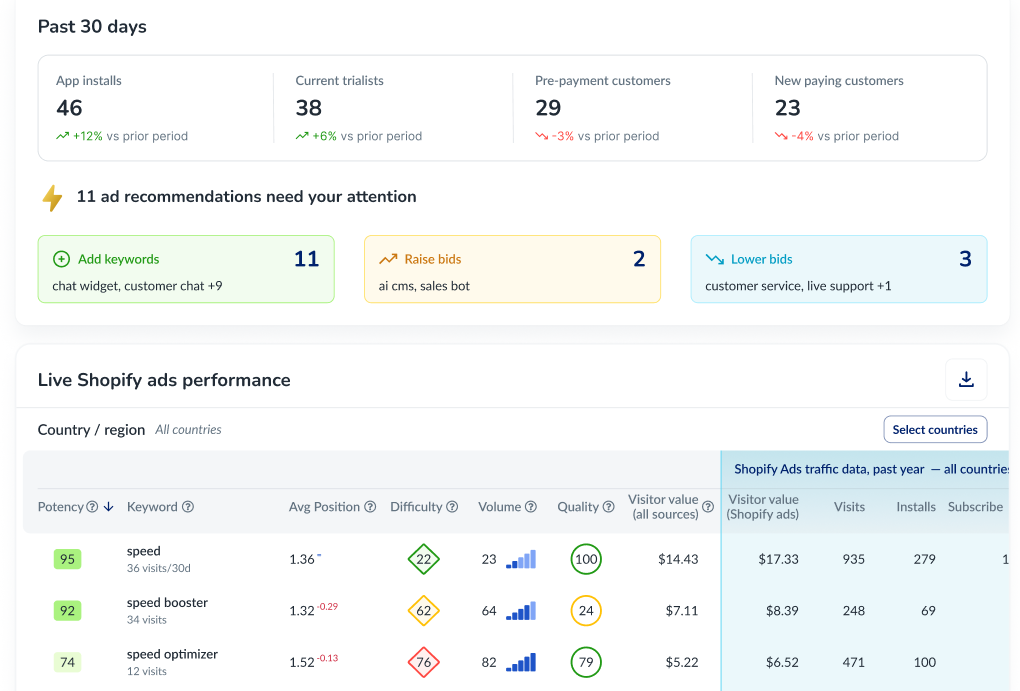The image size is (1020, 691).
Task: Click avg position 1.36 value
Action: click(x=302, y=560)
